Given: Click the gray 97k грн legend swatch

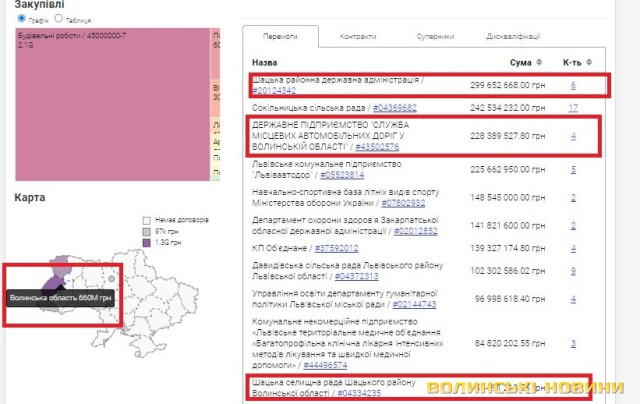Looking at the screenshot, I should [x=146, y=230].
